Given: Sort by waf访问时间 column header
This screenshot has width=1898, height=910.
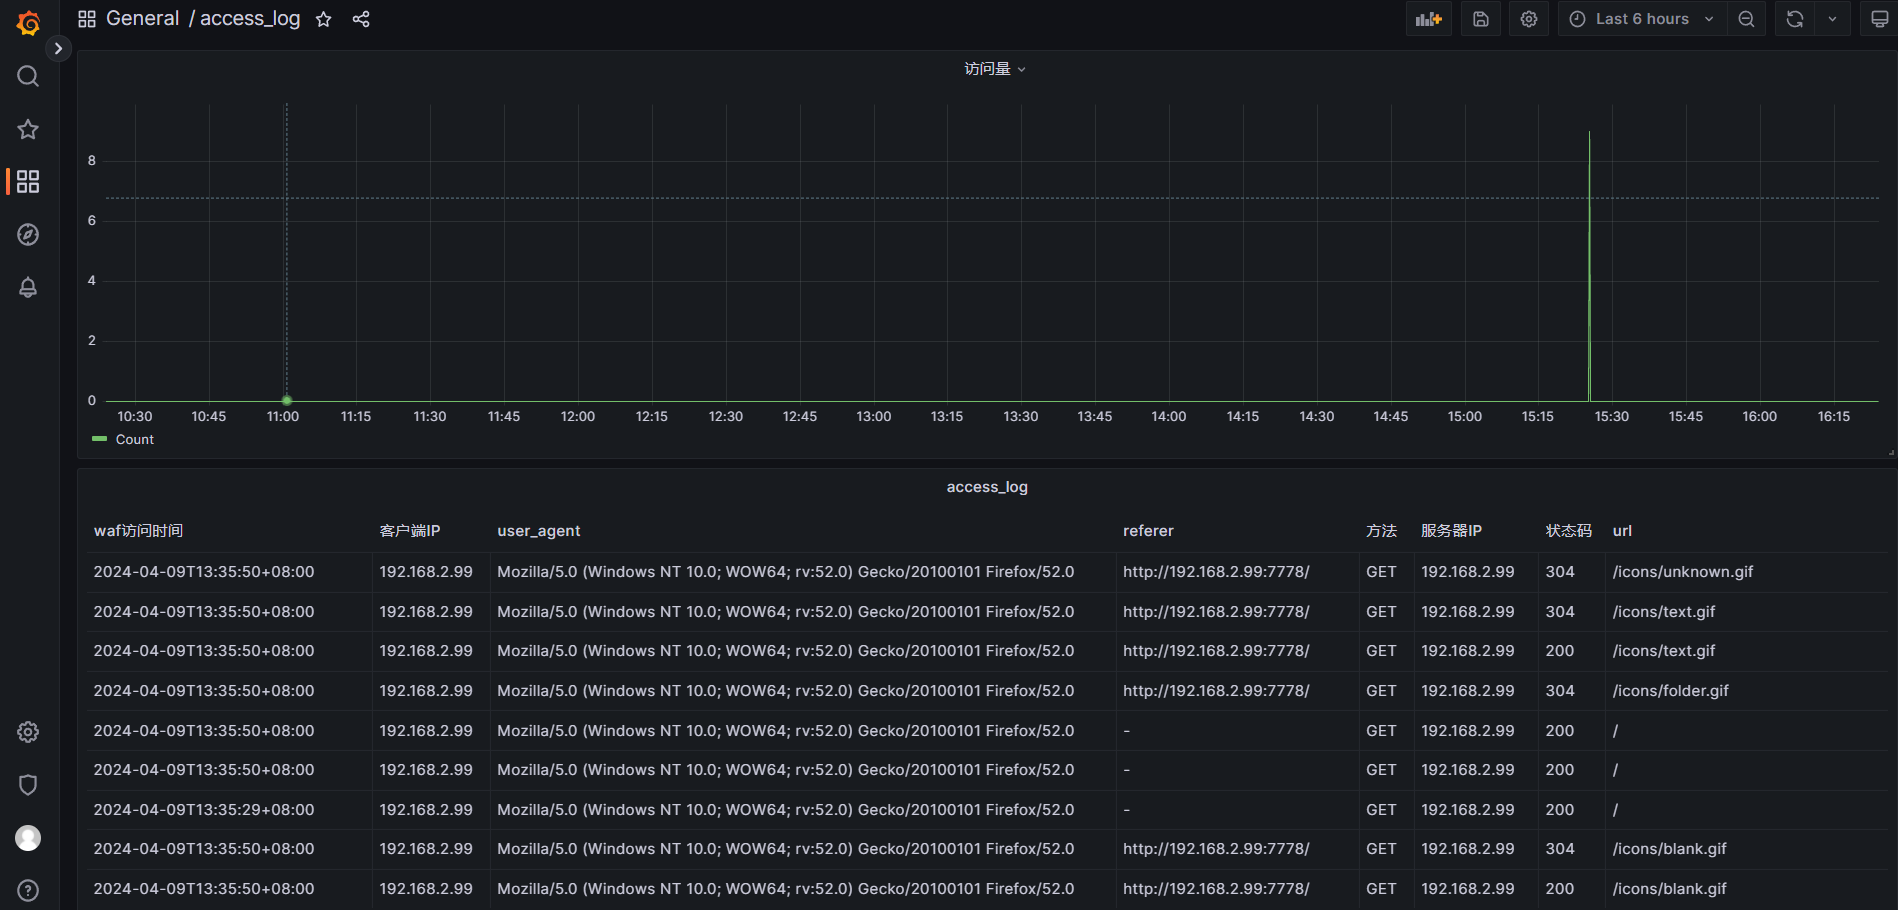Looking at the screenshot, I should pyautogui.click(x=138, y=531).
